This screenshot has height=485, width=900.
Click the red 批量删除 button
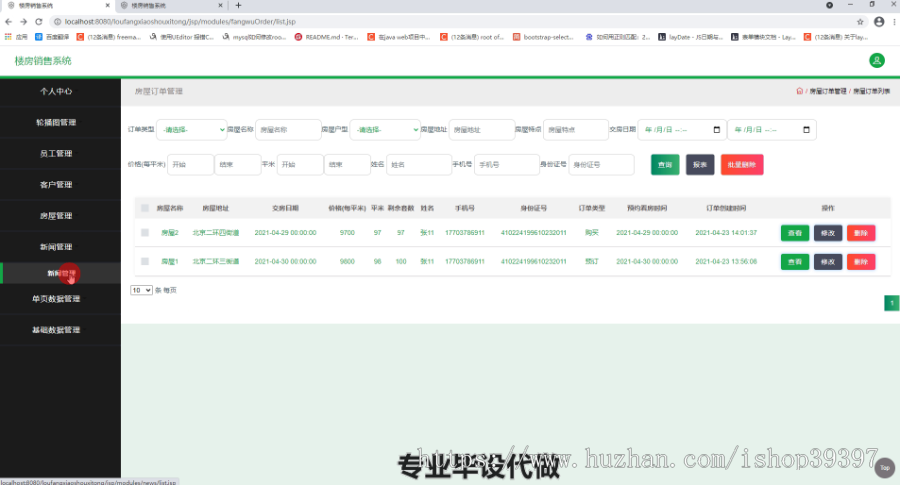point(742,165)
